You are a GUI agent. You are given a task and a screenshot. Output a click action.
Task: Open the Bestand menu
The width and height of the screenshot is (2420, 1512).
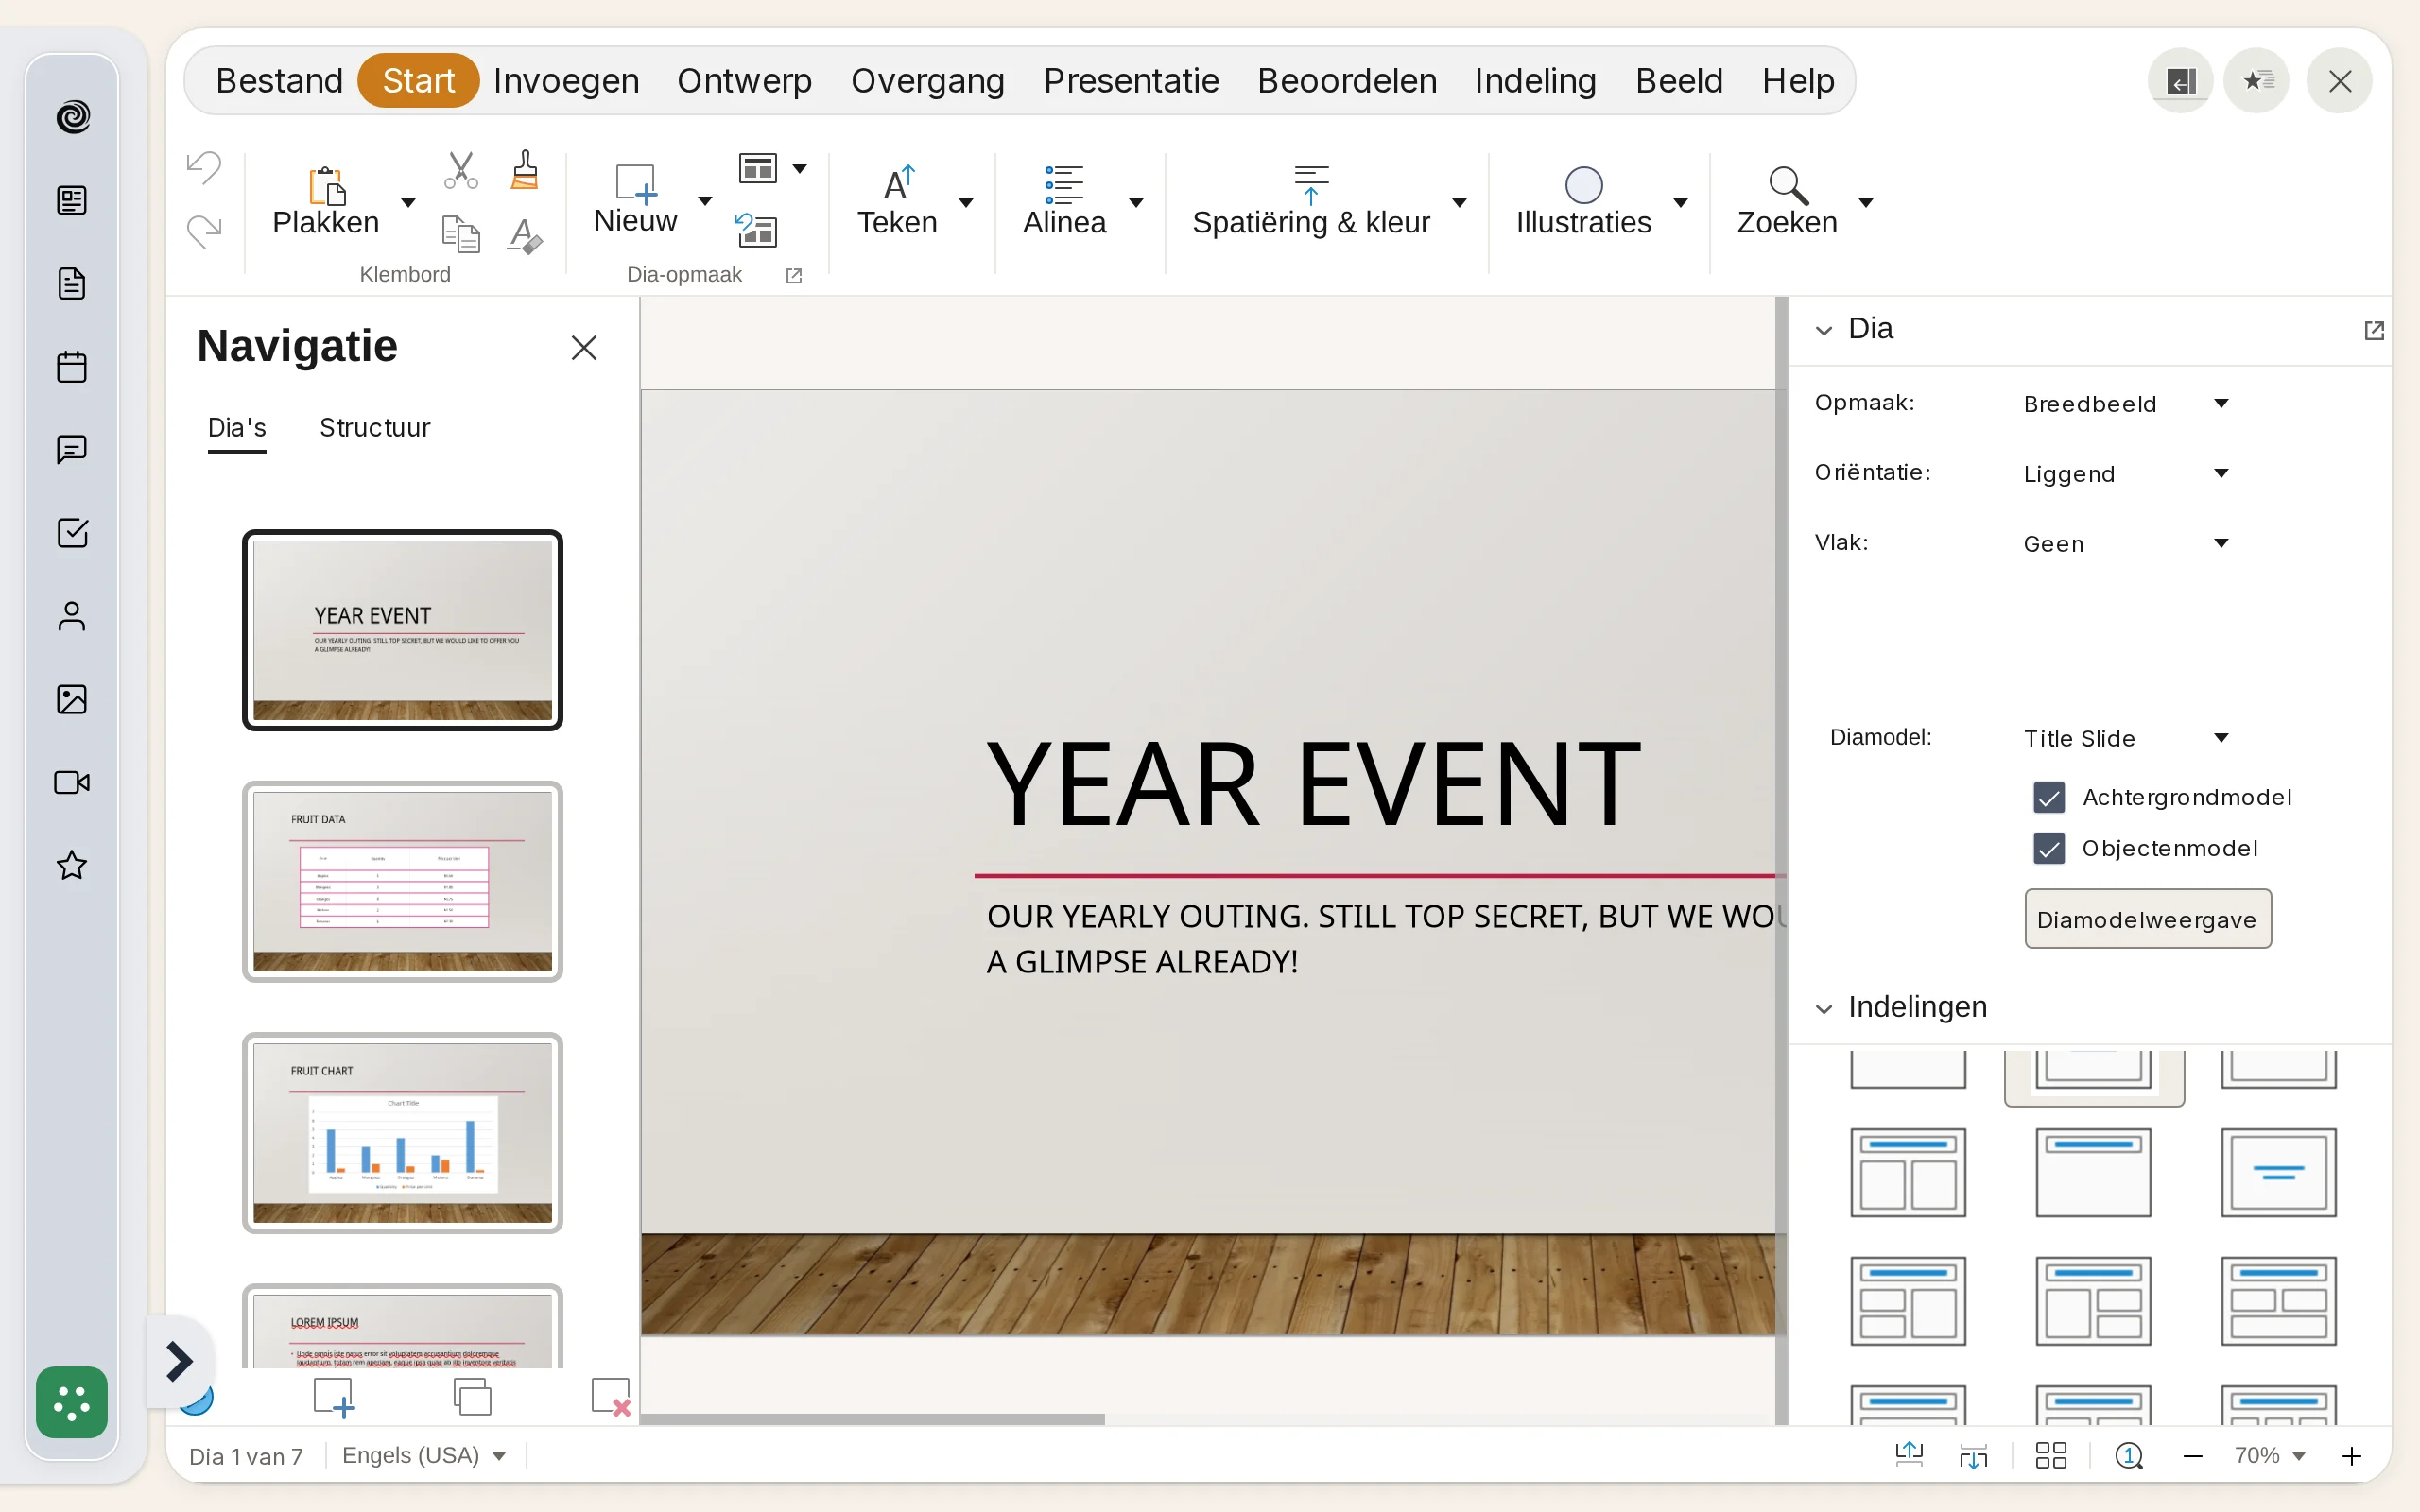point(280,81)
